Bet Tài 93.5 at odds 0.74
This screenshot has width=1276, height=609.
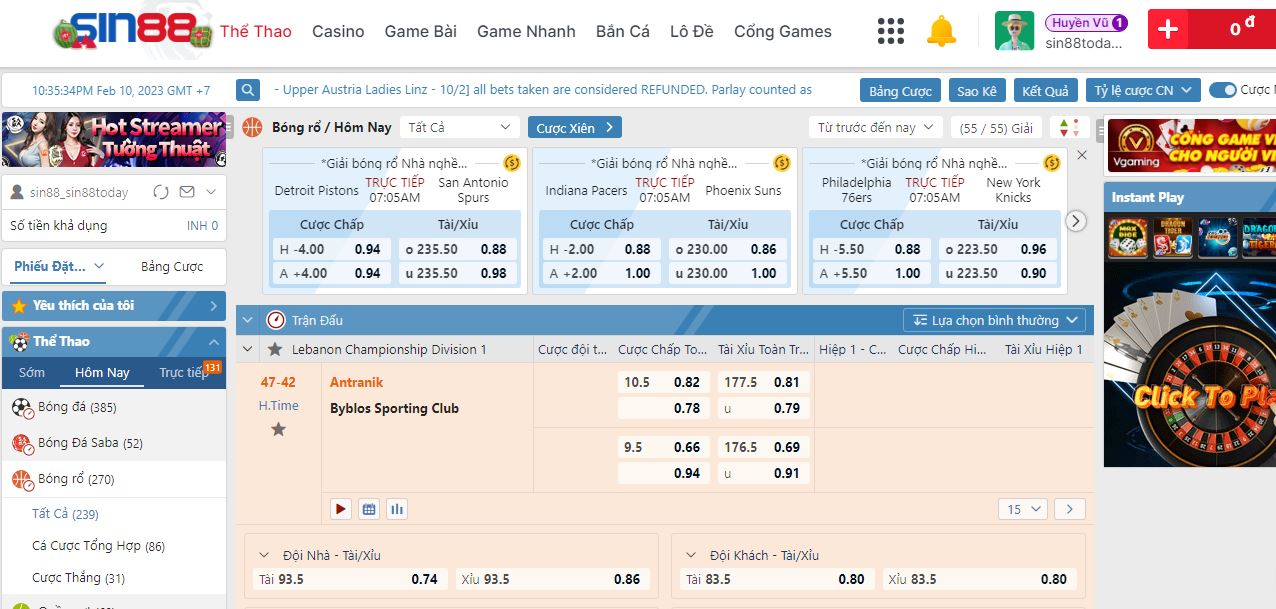[x=349, y=579]
